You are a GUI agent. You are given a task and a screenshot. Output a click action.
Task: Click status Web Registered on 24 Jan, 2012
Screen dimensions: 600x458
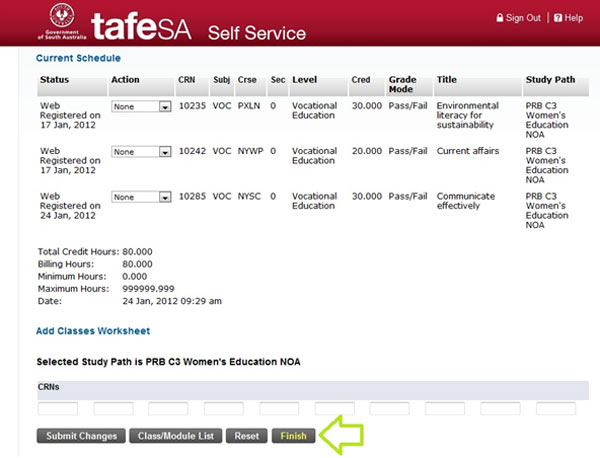70,206
